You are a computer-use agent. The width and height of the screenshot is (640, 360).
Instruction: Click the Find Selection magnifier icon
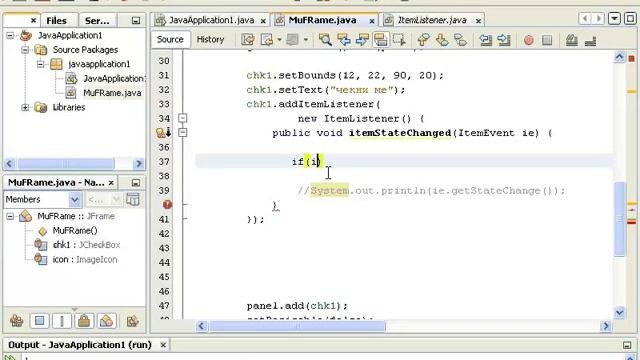[325, 40]
